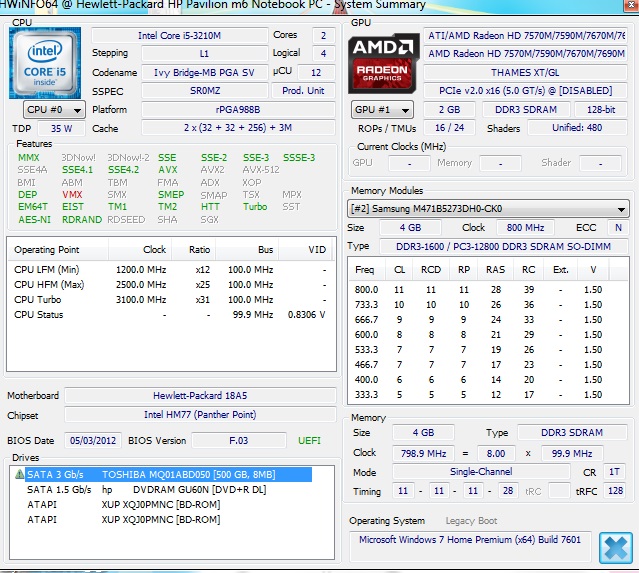Click the AMD Radeon Graphics logo
Image resolution: width=639 pixels, height=573 pixels.
coord(383,63)
